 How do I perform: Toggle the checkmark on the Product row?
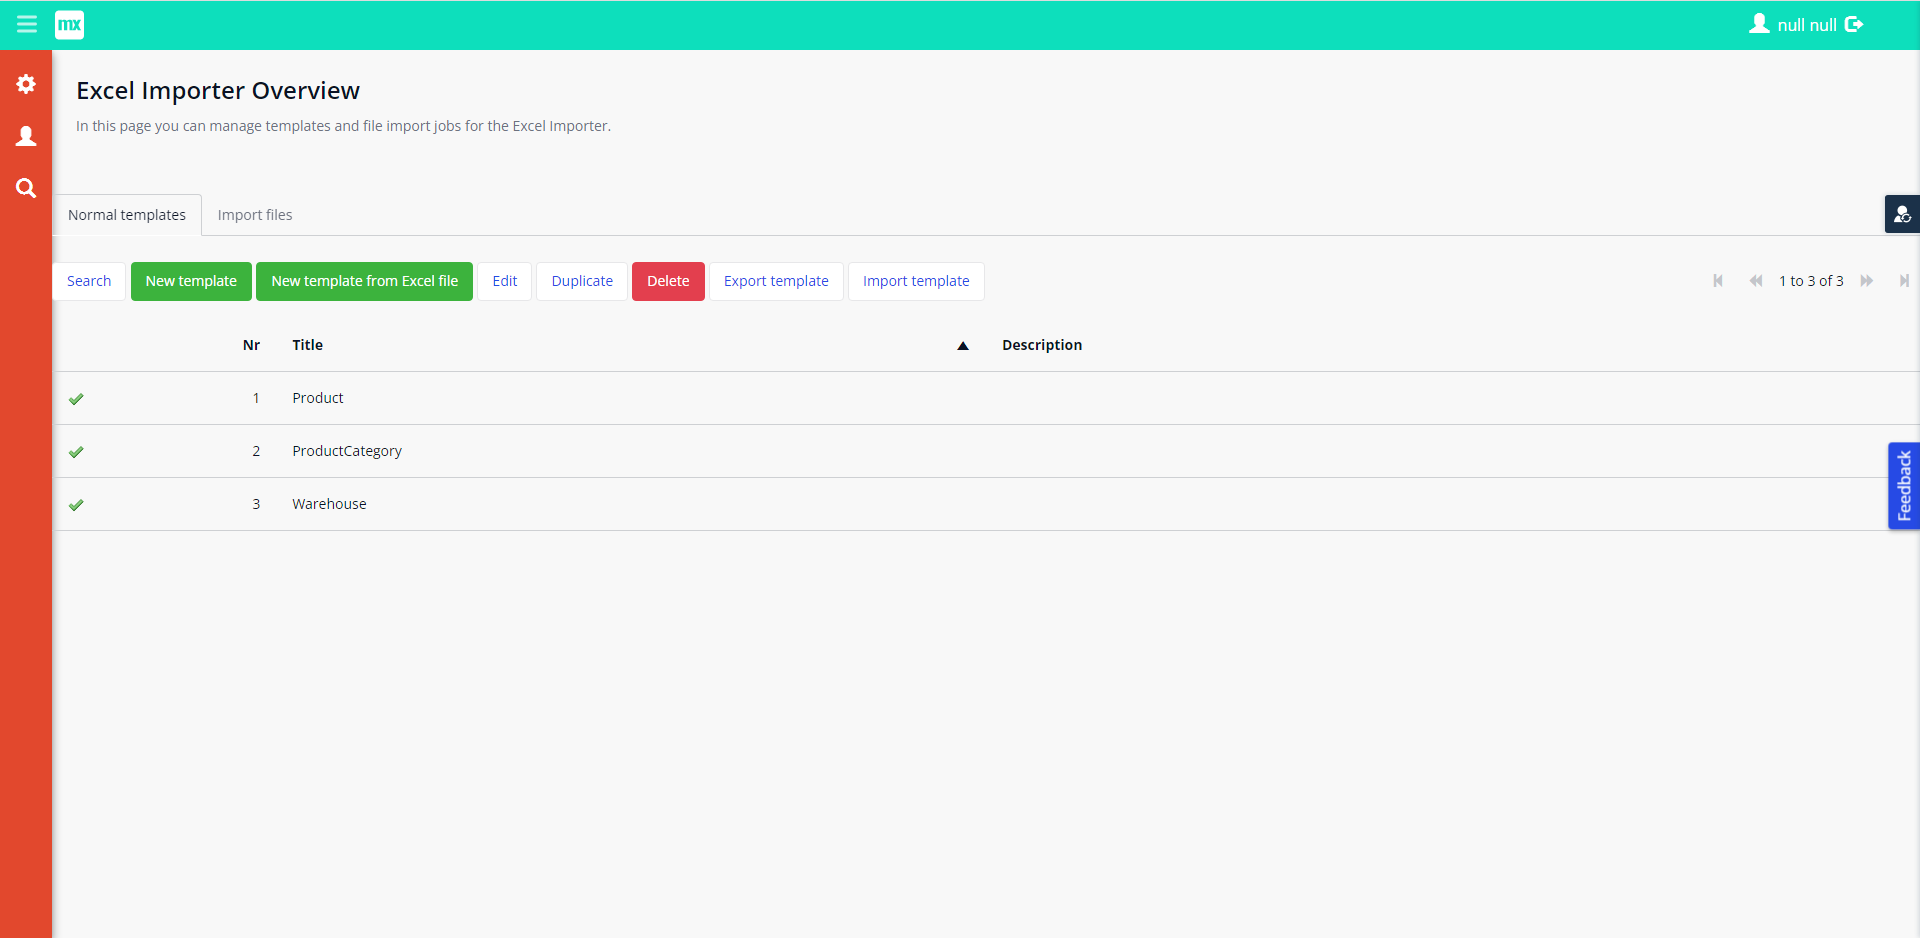pos(76,398)
